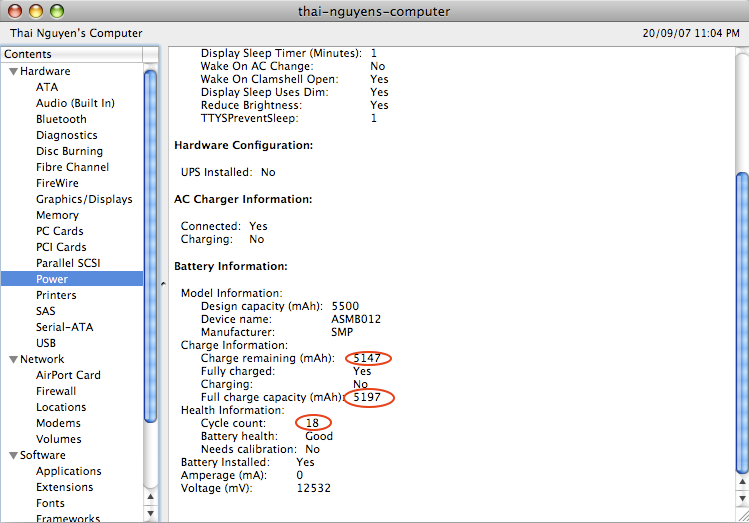Select the Power item in sidebar

52,279
